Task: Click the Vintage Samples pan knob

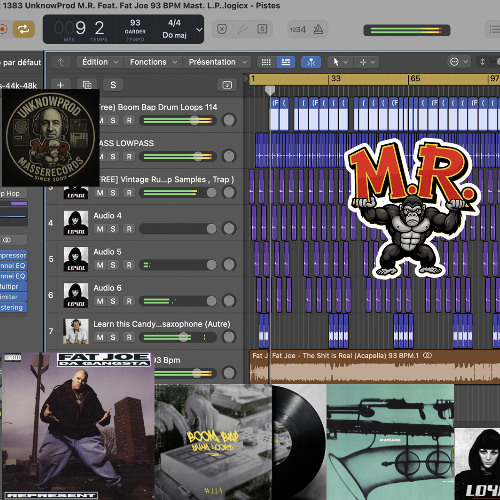Action: tap(229, 192)
